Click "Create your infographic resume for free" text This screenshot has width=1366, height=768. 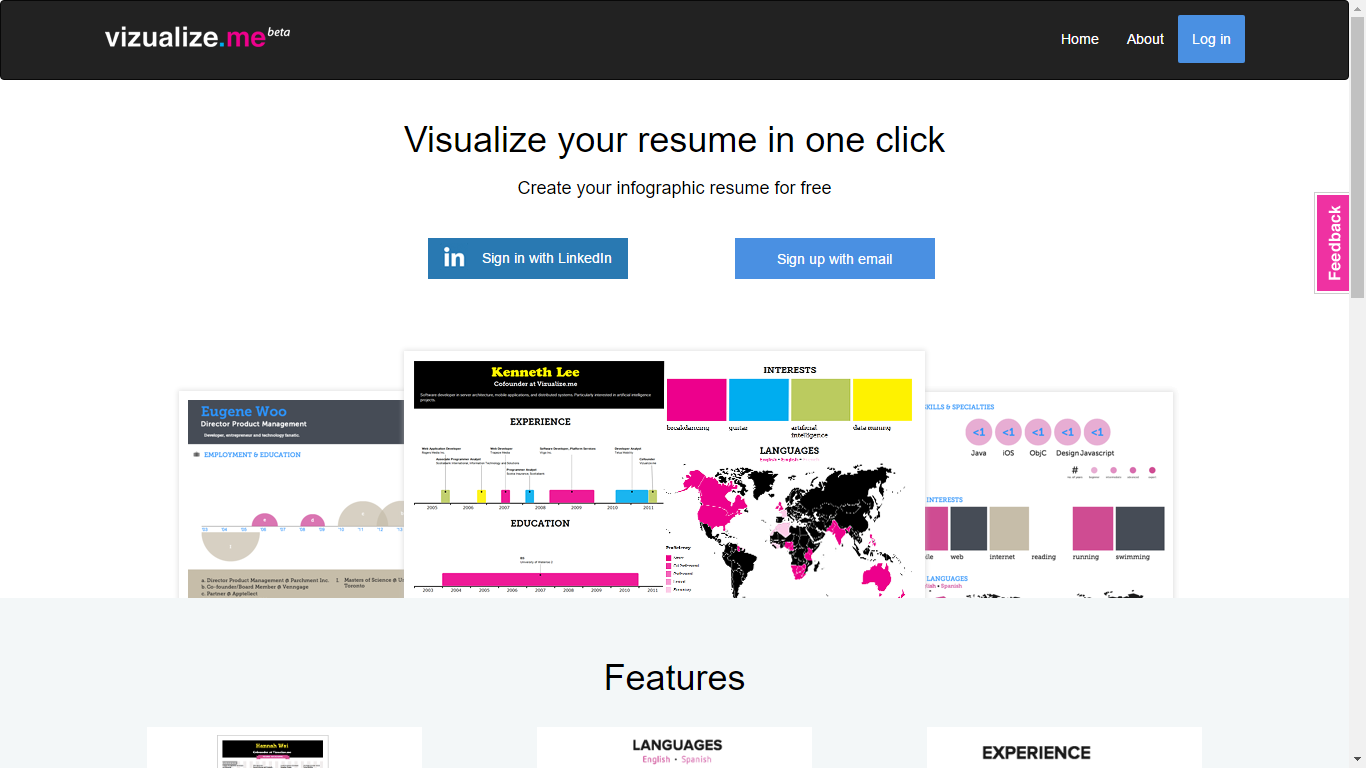click(675, 188)
